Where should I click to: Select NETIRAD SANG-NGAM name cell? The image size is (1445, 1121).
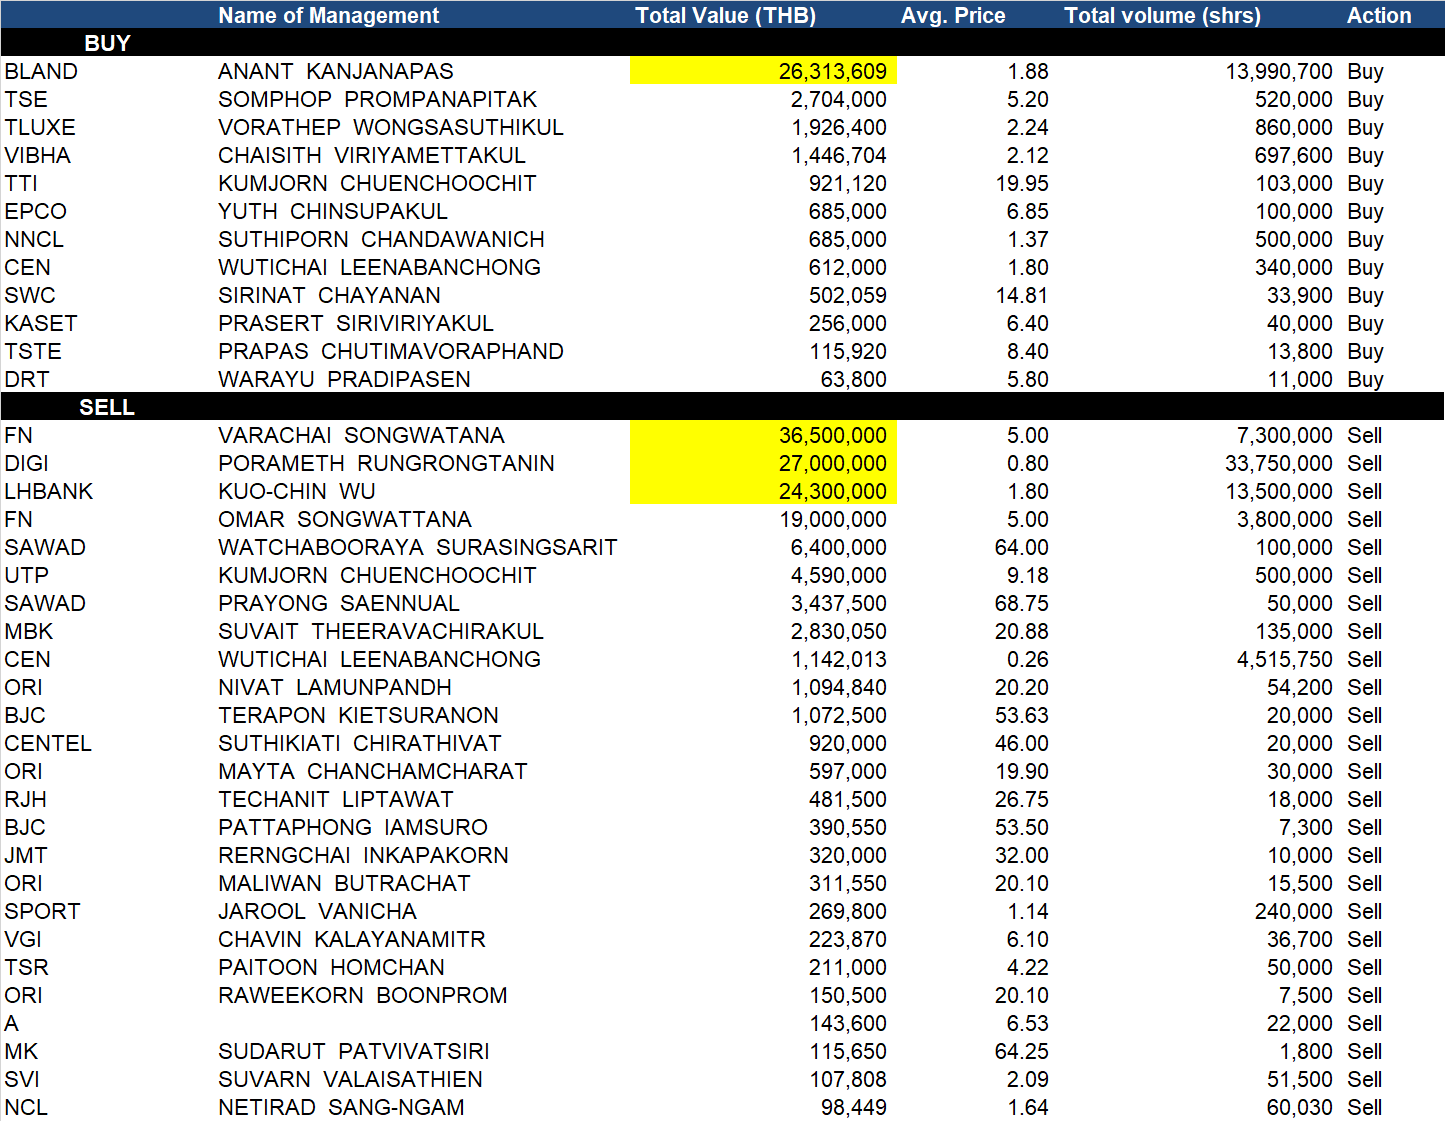point(342,1107)
